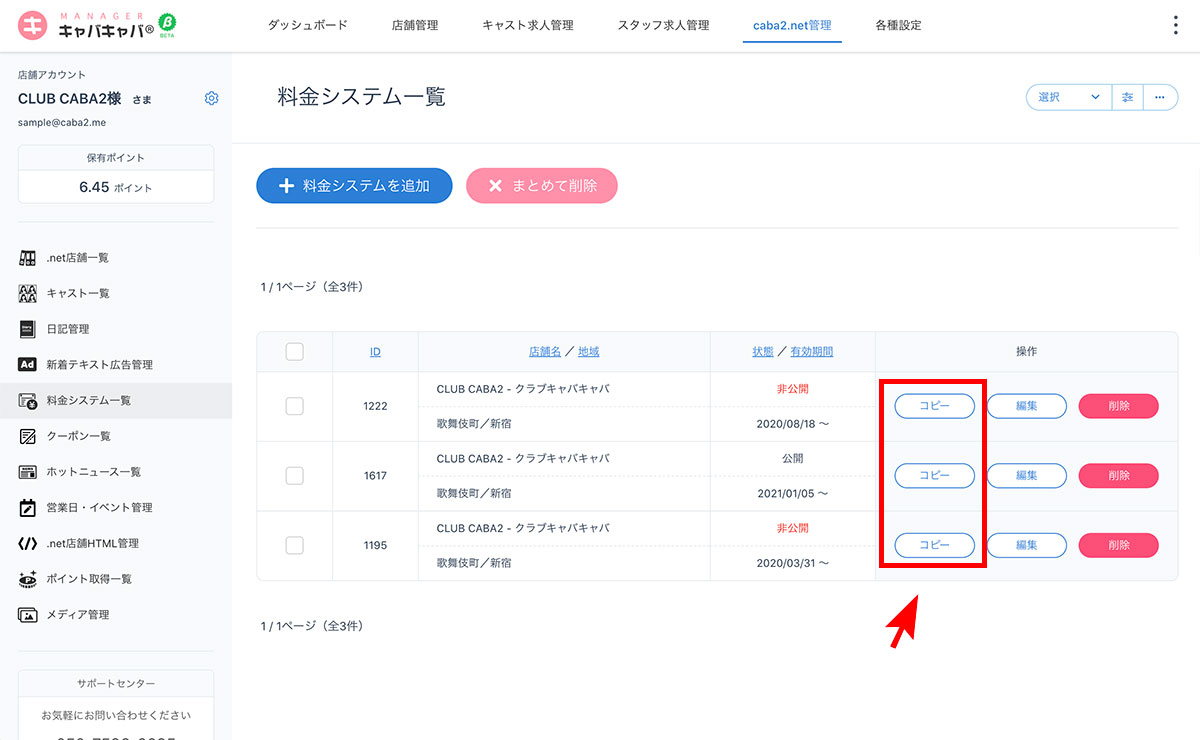The height and width of the screenshot is (740, 1200).
Task: Open the .net店舗一覧 sidebar icon
Action: tap(28, 258)
